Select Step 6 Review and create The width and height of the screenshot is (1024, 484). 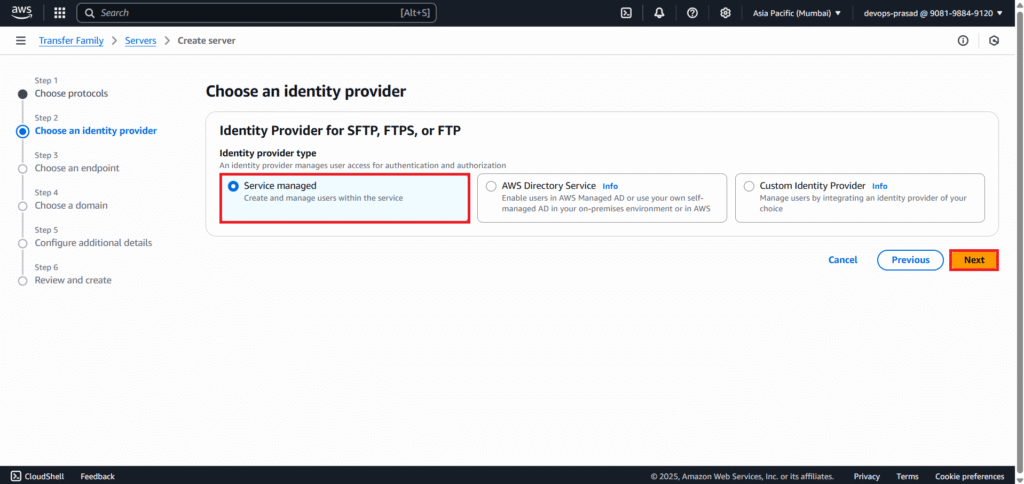73,280
